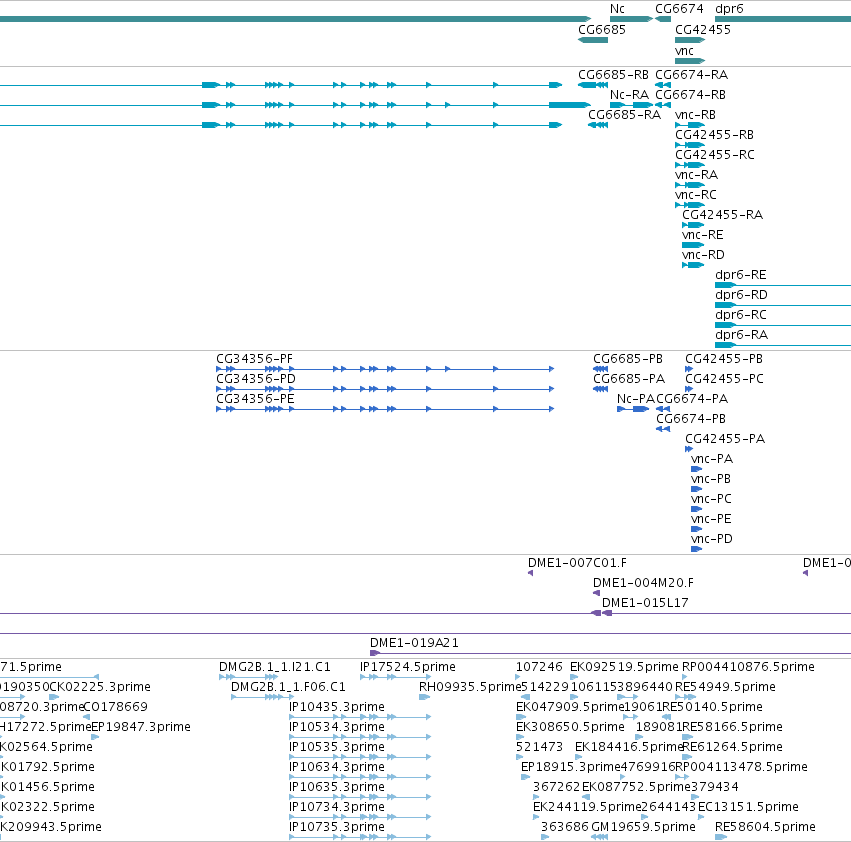Screen dimensions: 851x842
Task: Click the CG6685 gene label
Action: coord(602,30)
